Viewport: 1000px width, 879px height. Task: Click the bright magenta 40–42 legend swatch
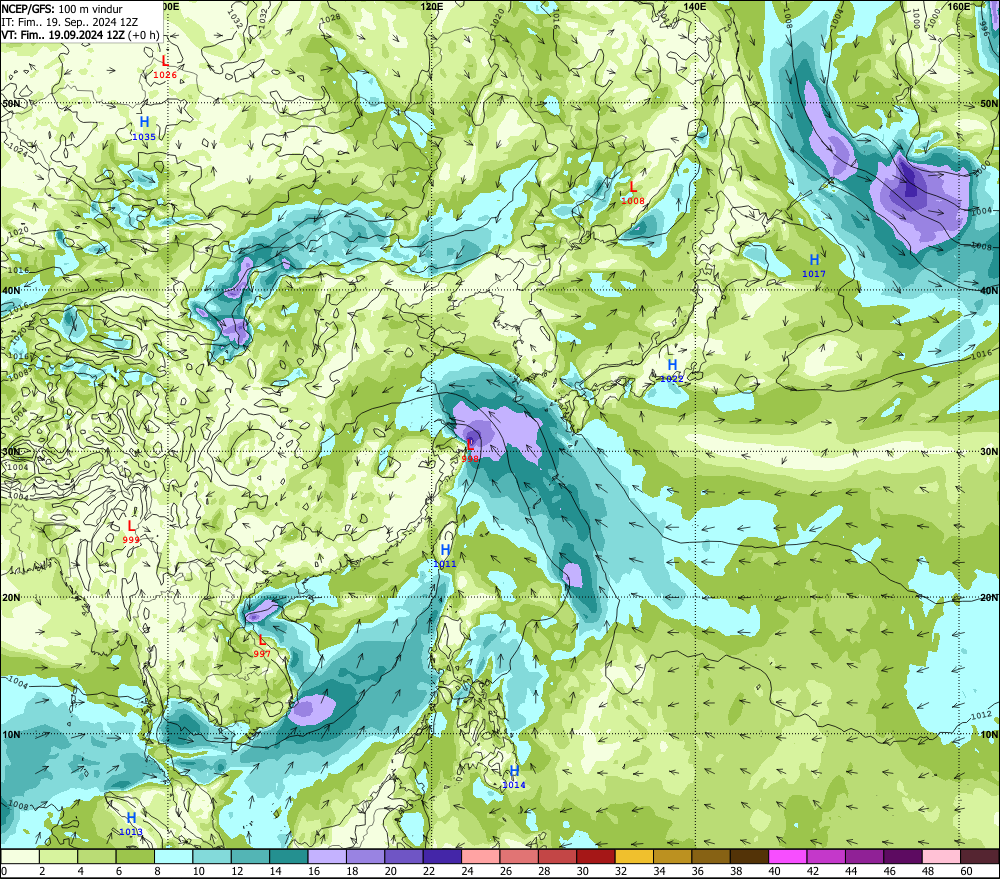pyautogui.click(x=788, y=856)
